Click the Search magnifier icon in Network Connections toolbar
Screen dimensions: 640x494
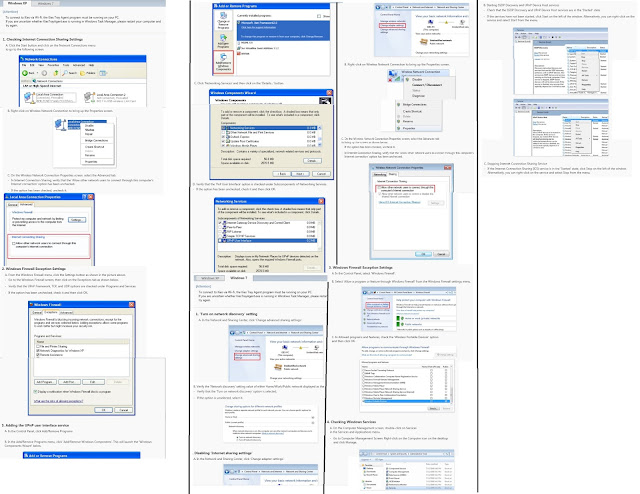pos(65,73)
